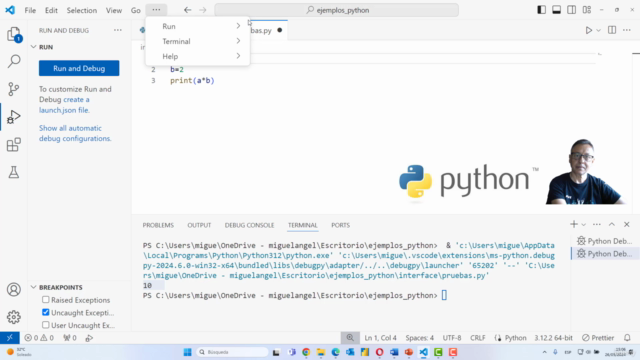Screen dimensions: 640x360
Task: Click the debug launch icon in status bar
Action: [89, 338]
